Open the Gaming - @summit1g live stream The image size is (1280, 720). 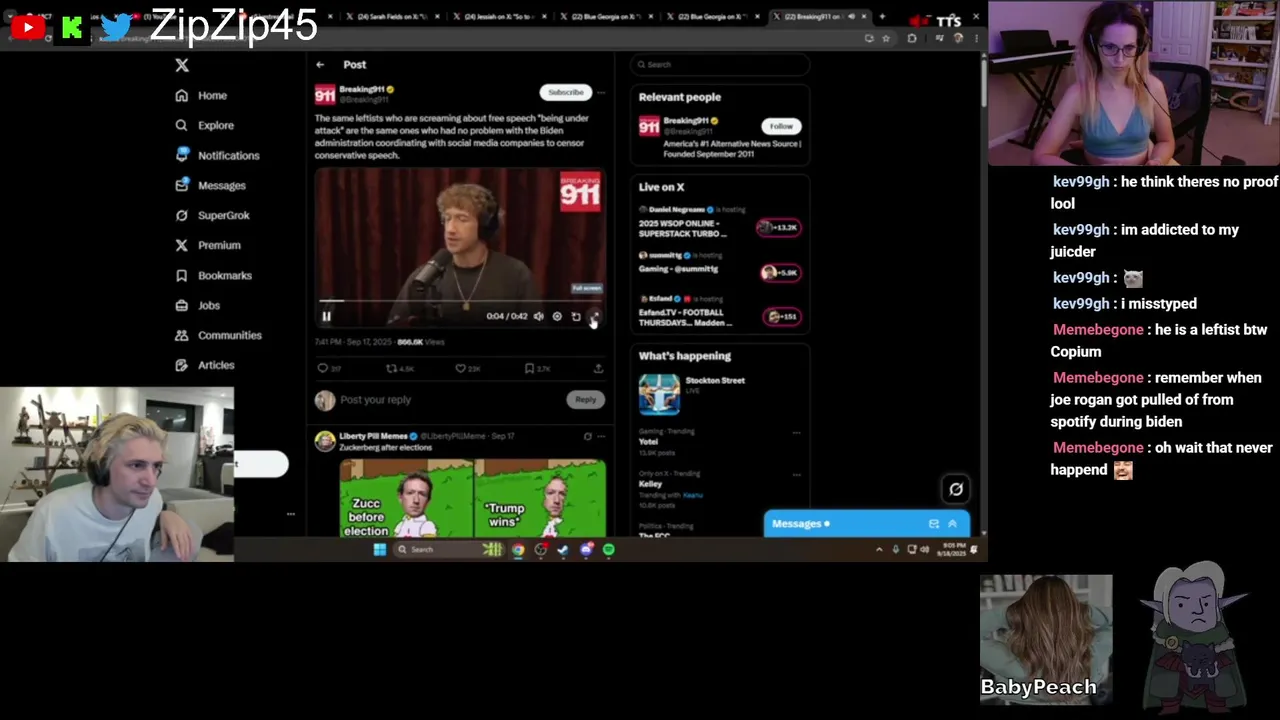click(x=678, y=269)
